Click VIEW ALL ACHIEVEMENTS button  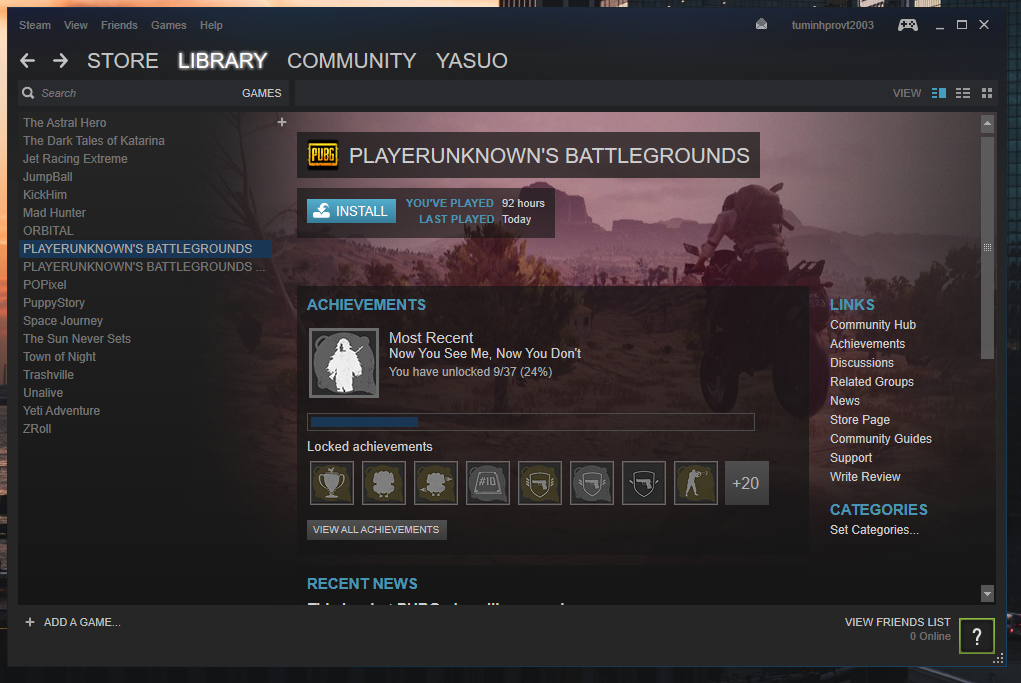pos(376,529)
